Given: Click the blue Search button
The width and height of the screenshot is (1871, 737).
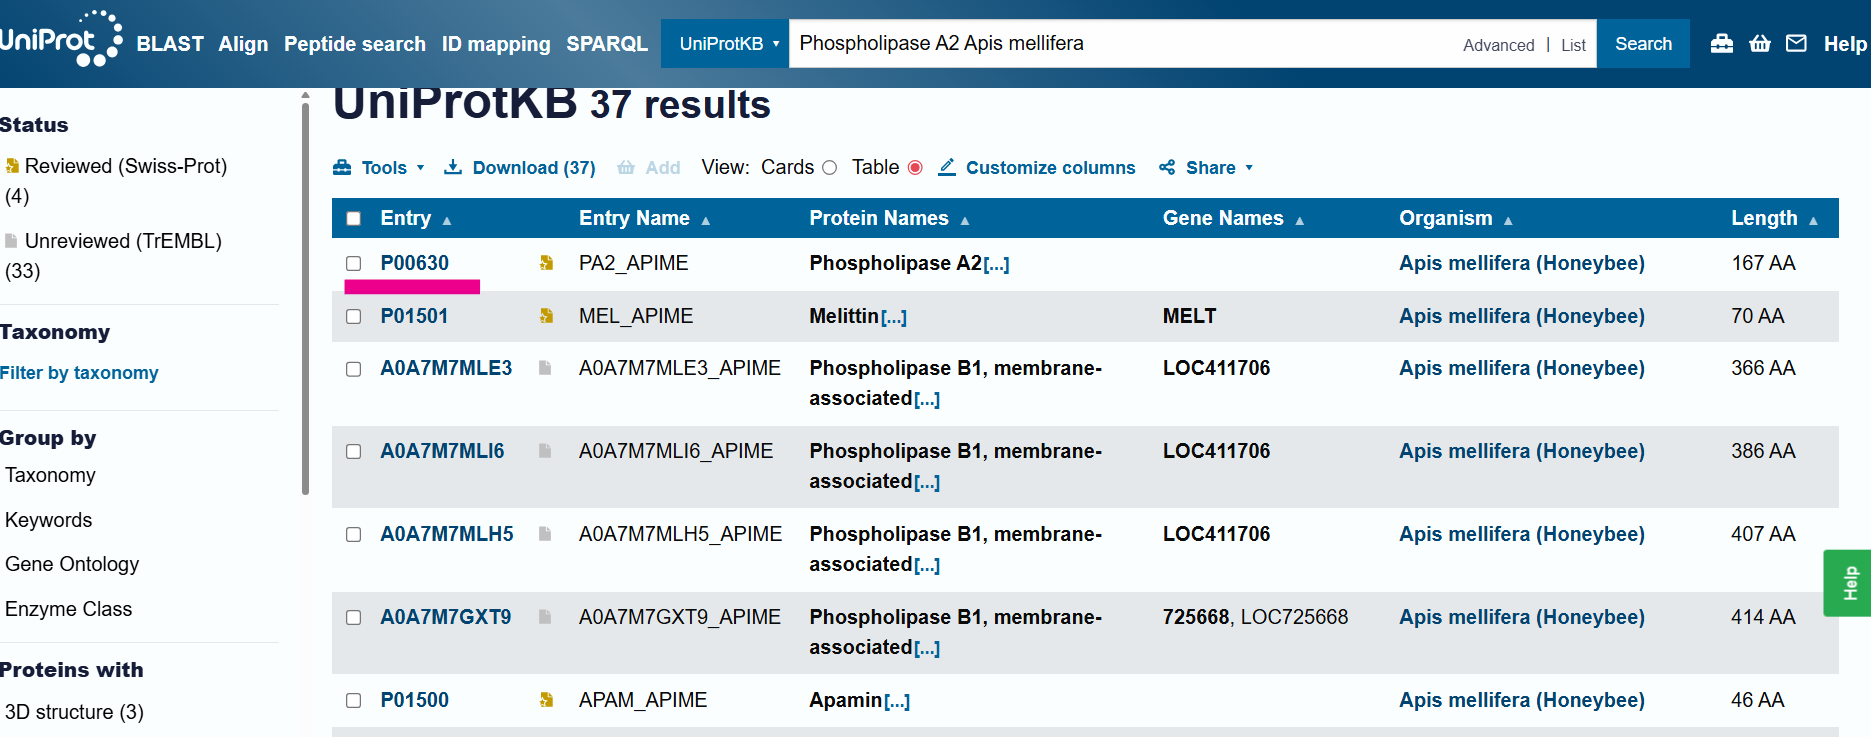Looking at the screenshot, I should [1642, 44].
